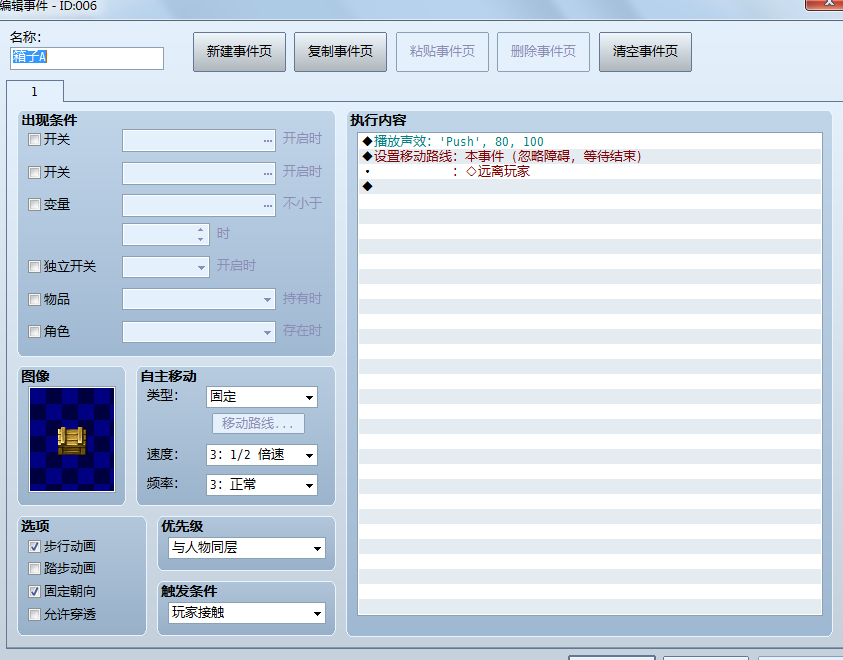Click the variable value stepper arrows
Image resolution: width=843 pixels, height=660 pixels.
click(201, 234)
